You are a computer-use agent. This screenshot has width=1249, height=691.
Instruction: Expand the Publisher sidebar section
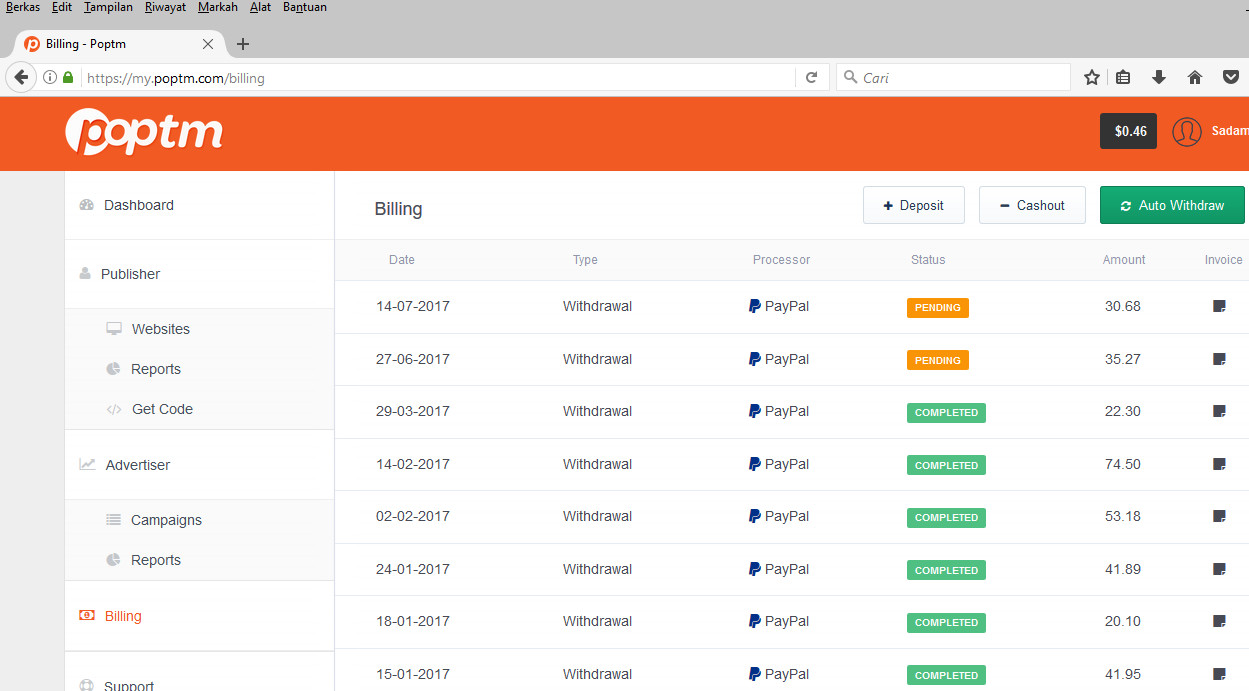[199, 274]
